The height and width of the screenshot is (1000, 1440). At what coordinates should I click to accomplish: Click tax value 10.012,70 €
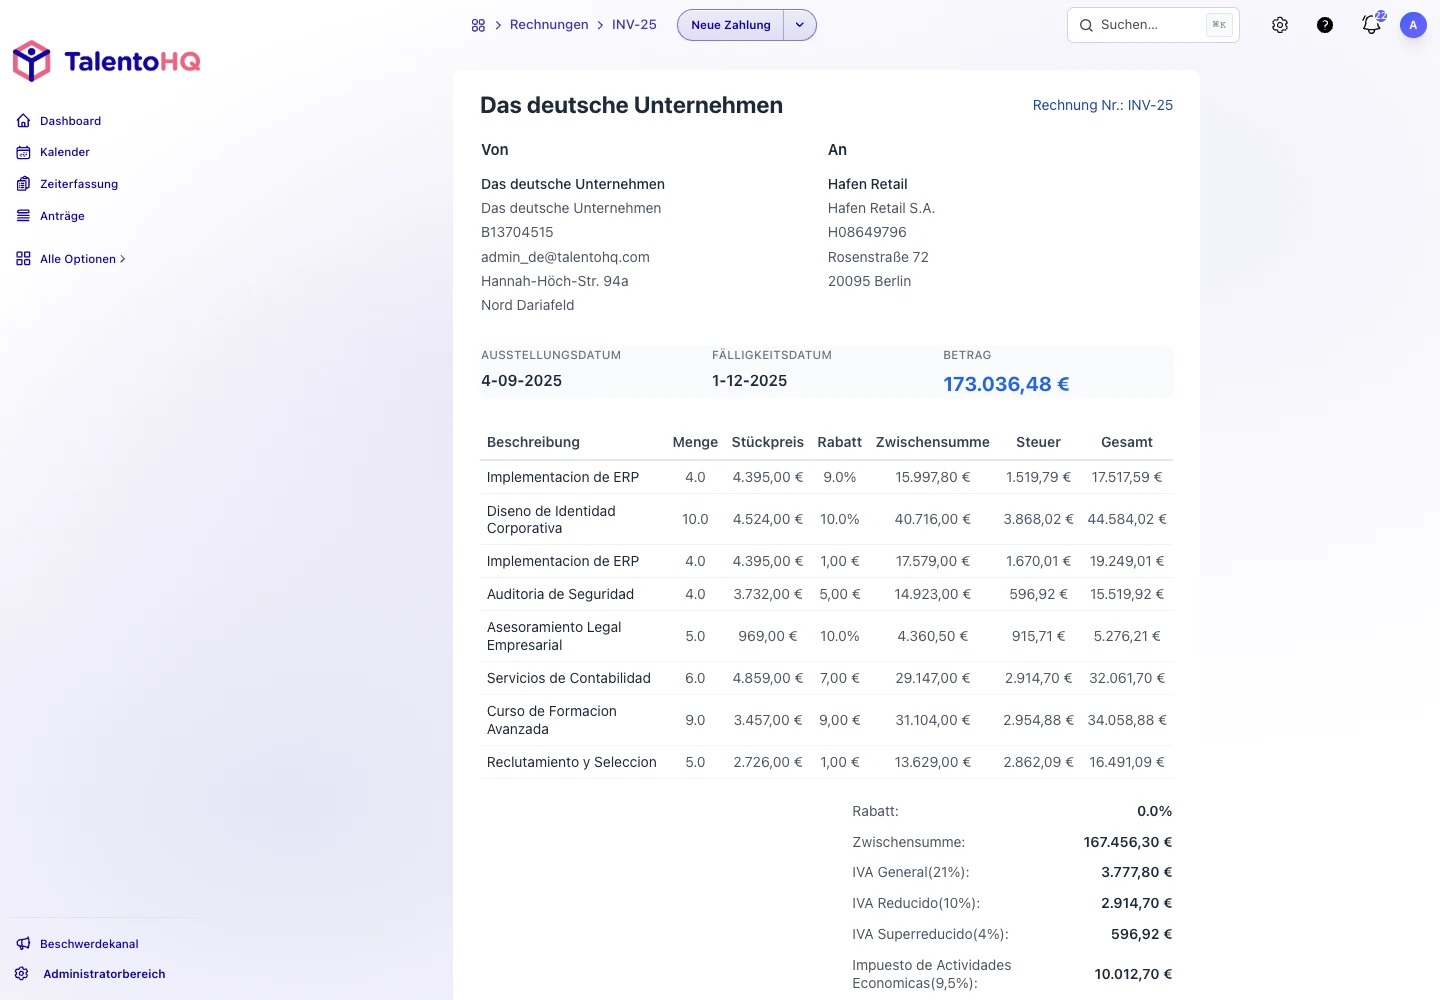pyautogui.click(x=1133, y=974)
